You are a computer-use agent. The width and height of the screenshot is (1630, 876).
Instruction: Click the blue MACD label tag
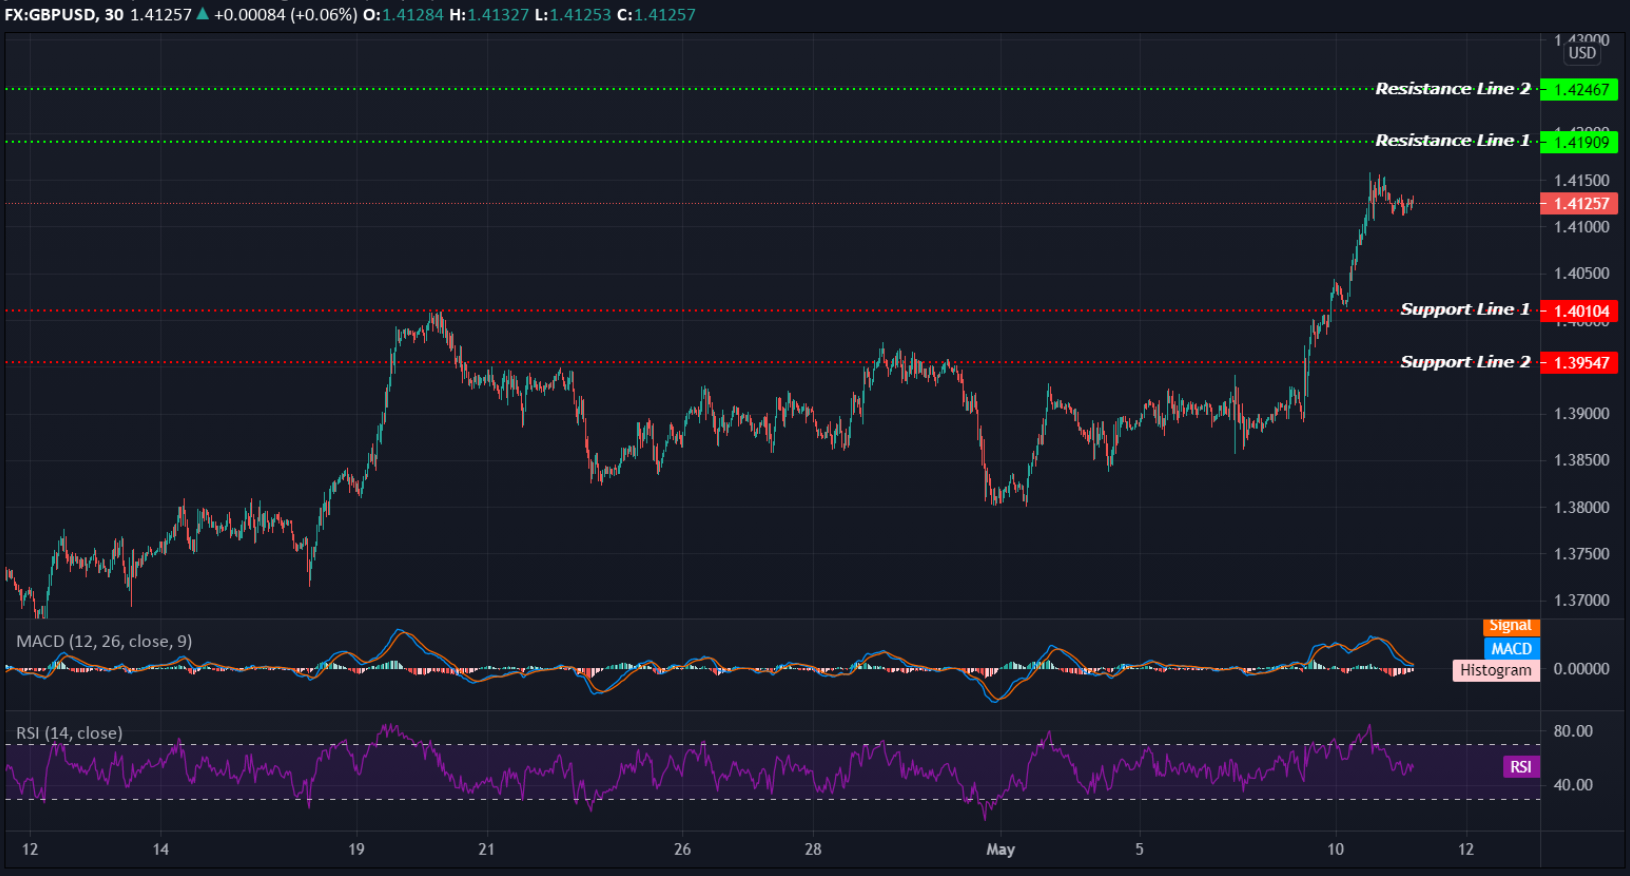pyautogui.click(x=1511, y=649)
